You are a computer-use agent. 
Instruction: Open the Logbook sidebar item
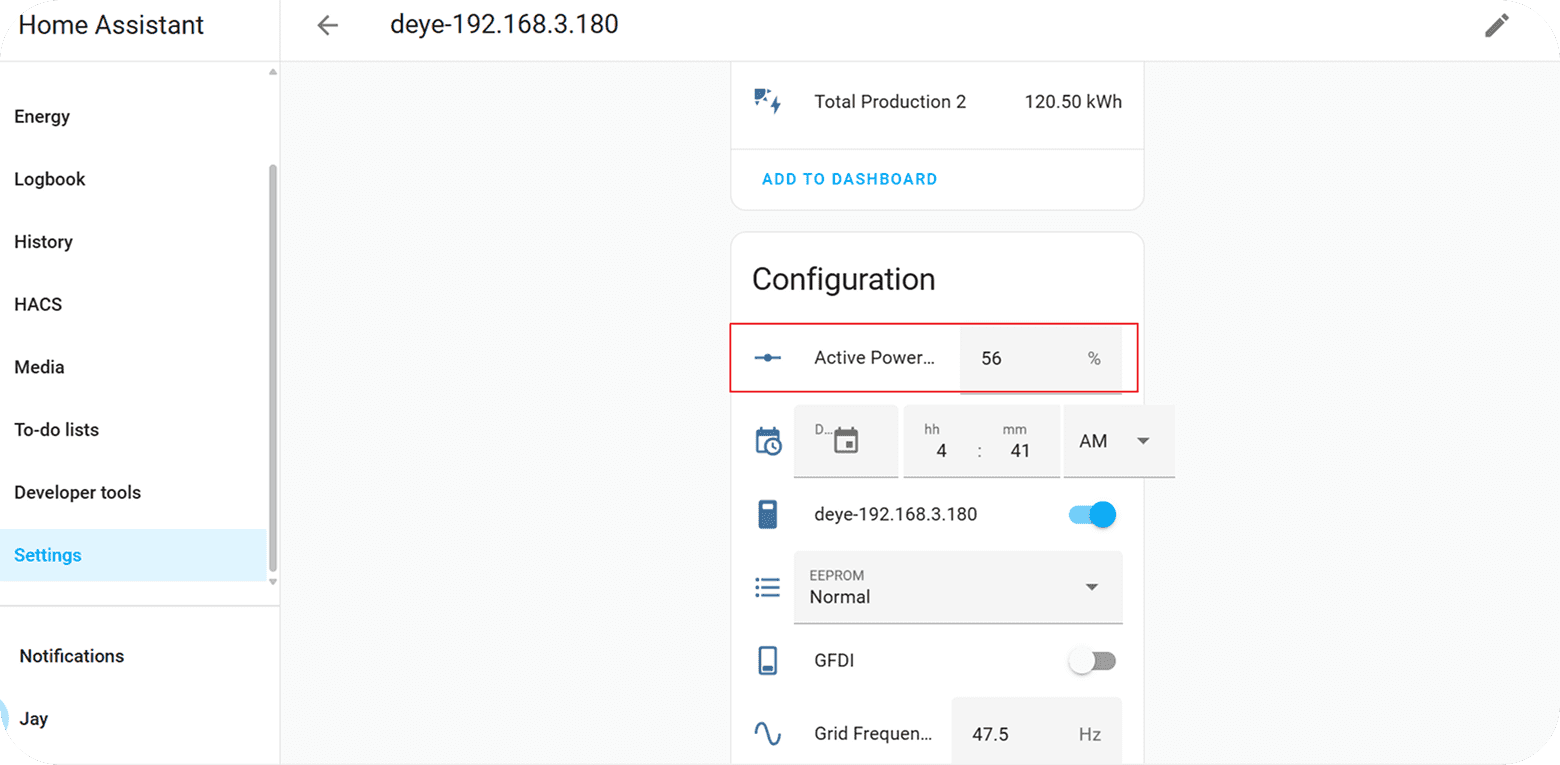click(x=50, y=179)
